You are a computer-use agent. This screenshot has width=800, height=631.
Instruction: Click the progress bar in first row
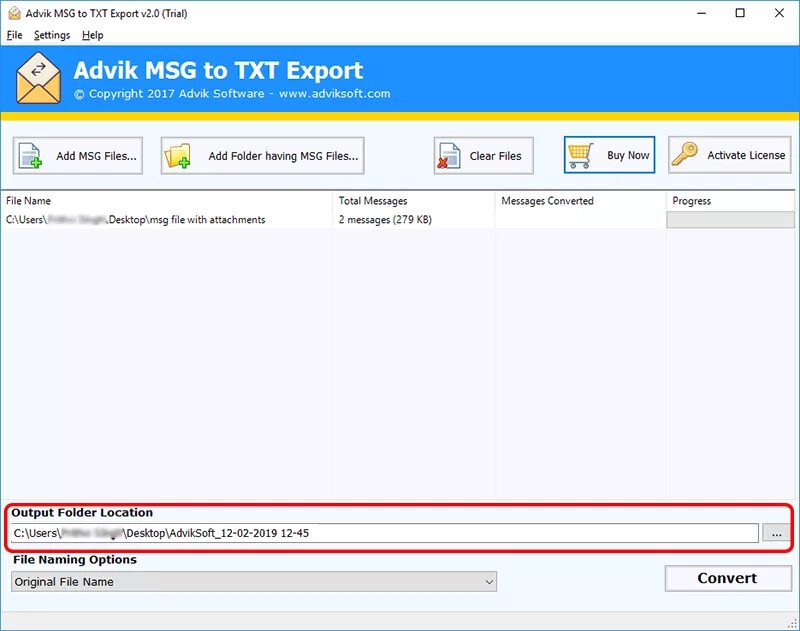click(x=730, y=220)
